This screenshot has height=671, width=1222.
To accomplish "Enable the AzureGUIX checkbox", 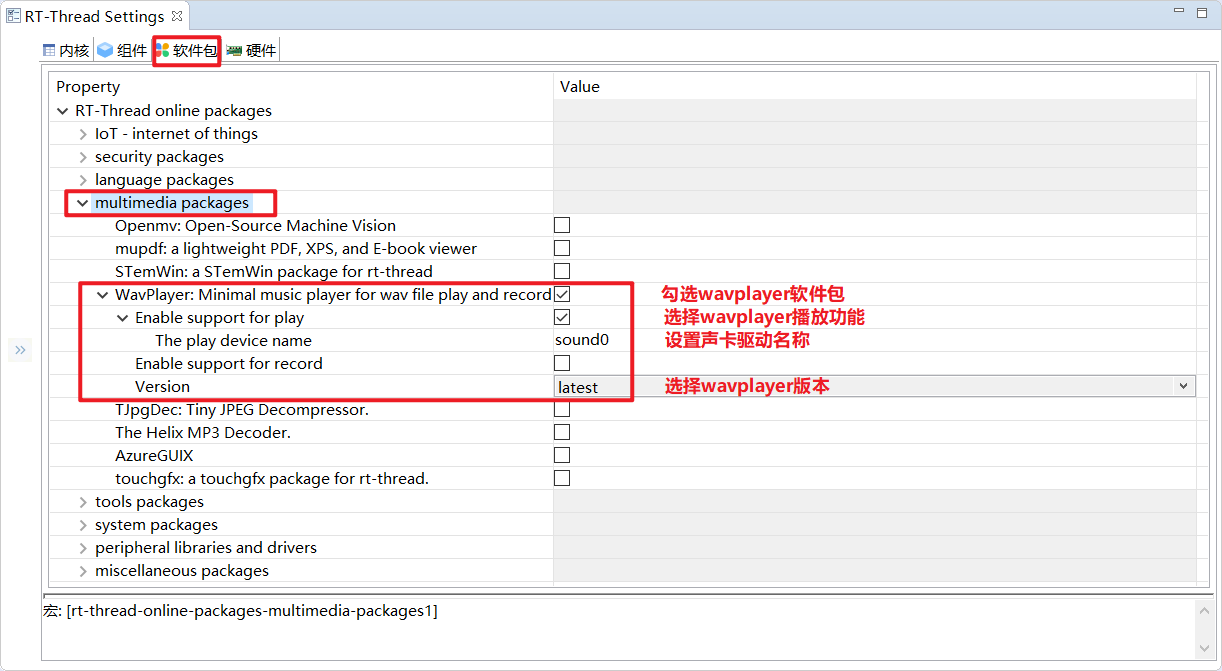I will coord(562,455).
